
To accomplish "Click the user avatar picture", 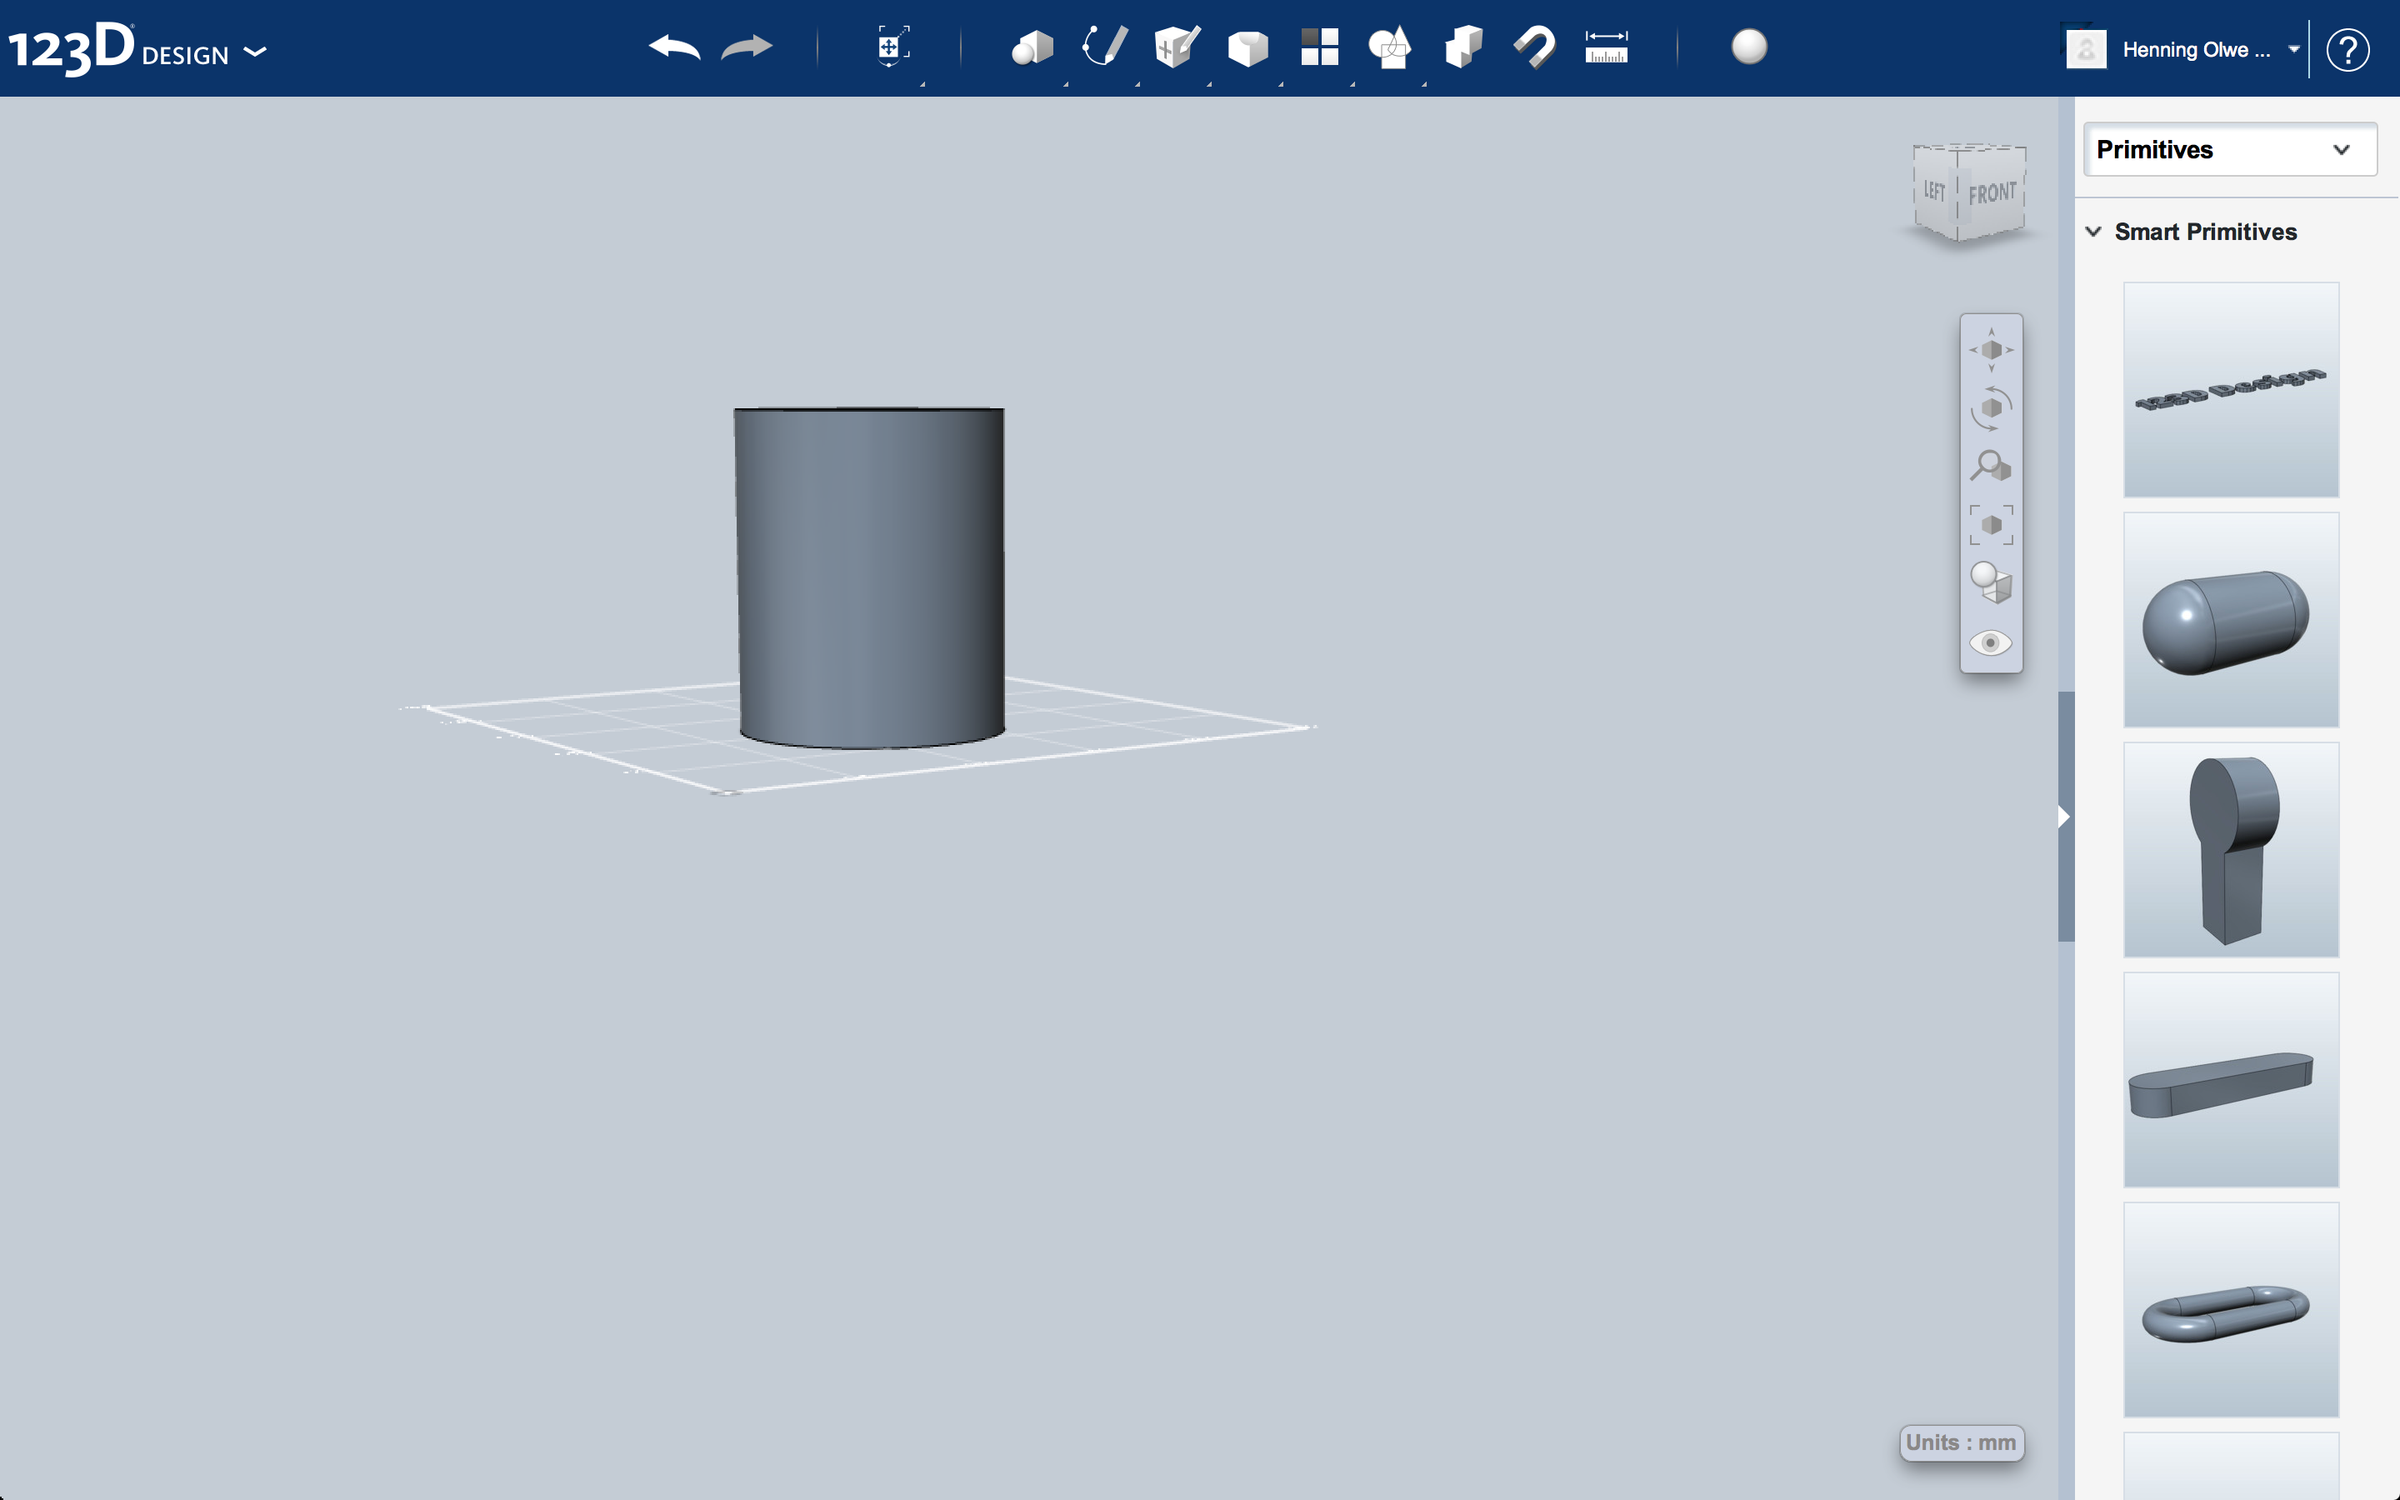I will click(x=2086, y=49).
